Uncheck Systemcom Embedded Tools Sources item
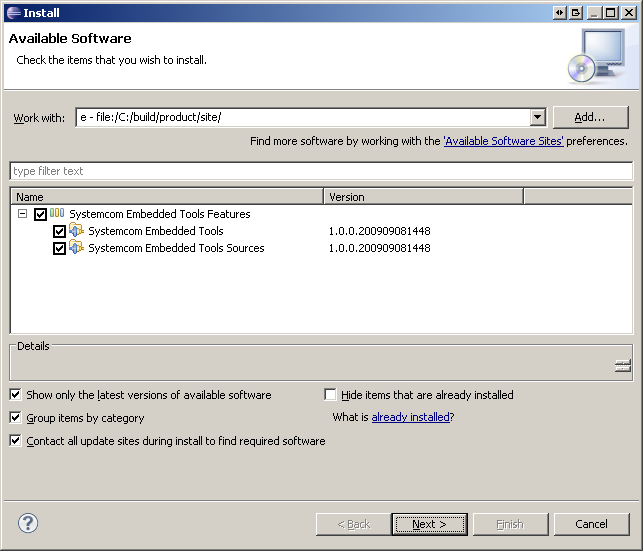 [x=59, y=248]
